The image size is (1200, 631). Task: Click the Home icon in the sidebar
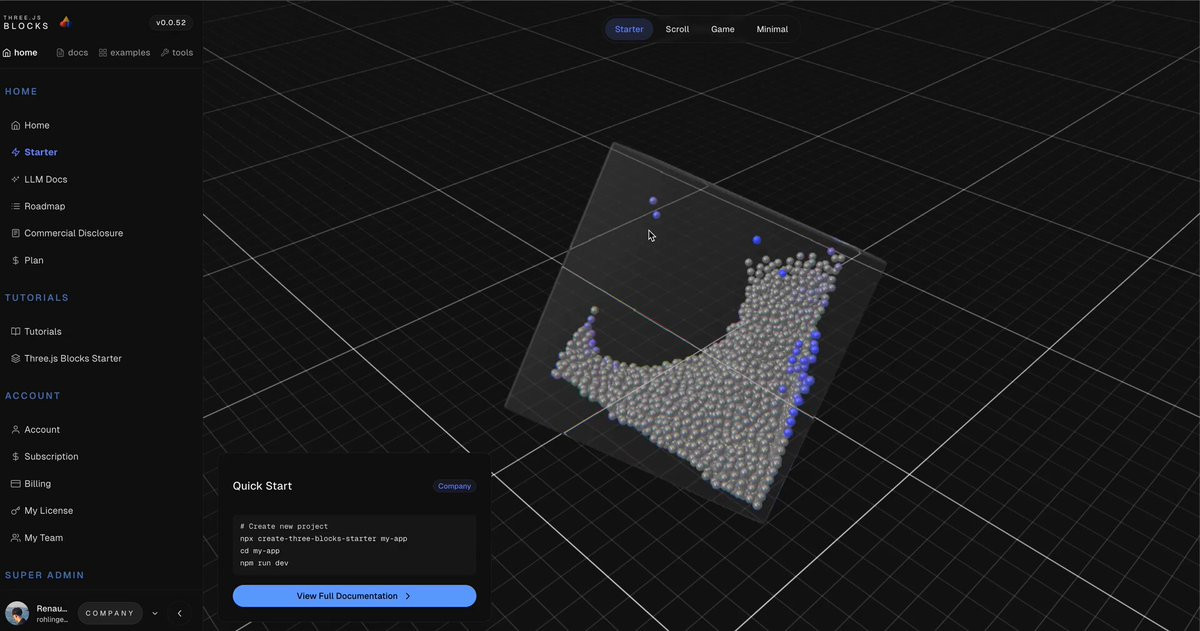coord(15,125)
